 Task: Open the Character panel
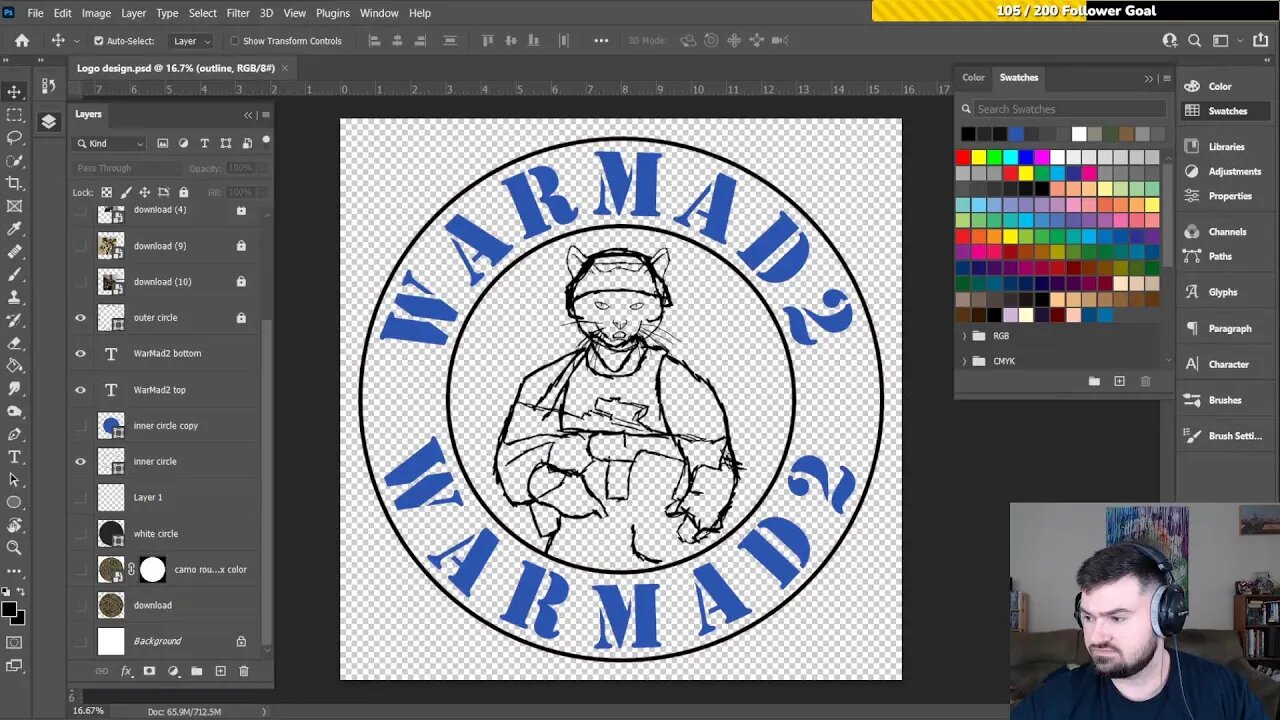pyautogui.click(x=1228, y=364)
